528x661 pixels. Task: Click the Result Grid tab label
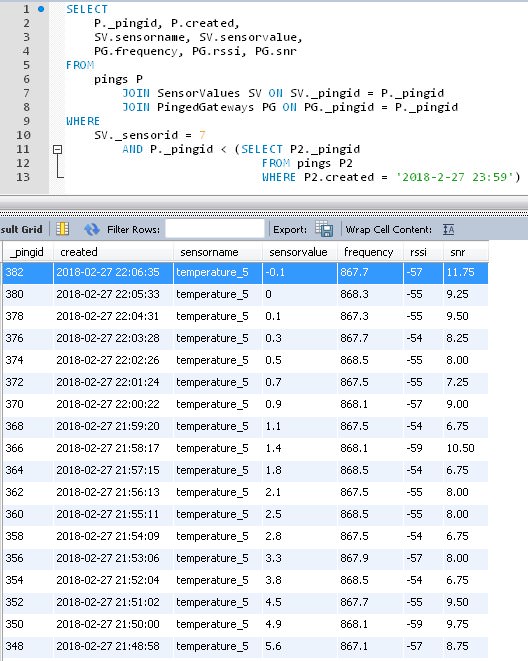coord(21,229)
